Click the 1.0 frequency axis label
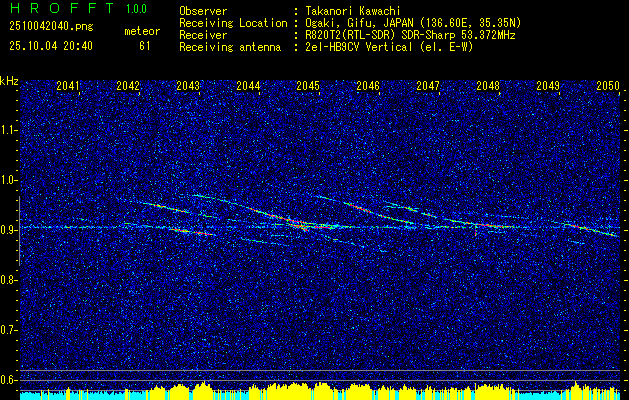 click(8, 180)
